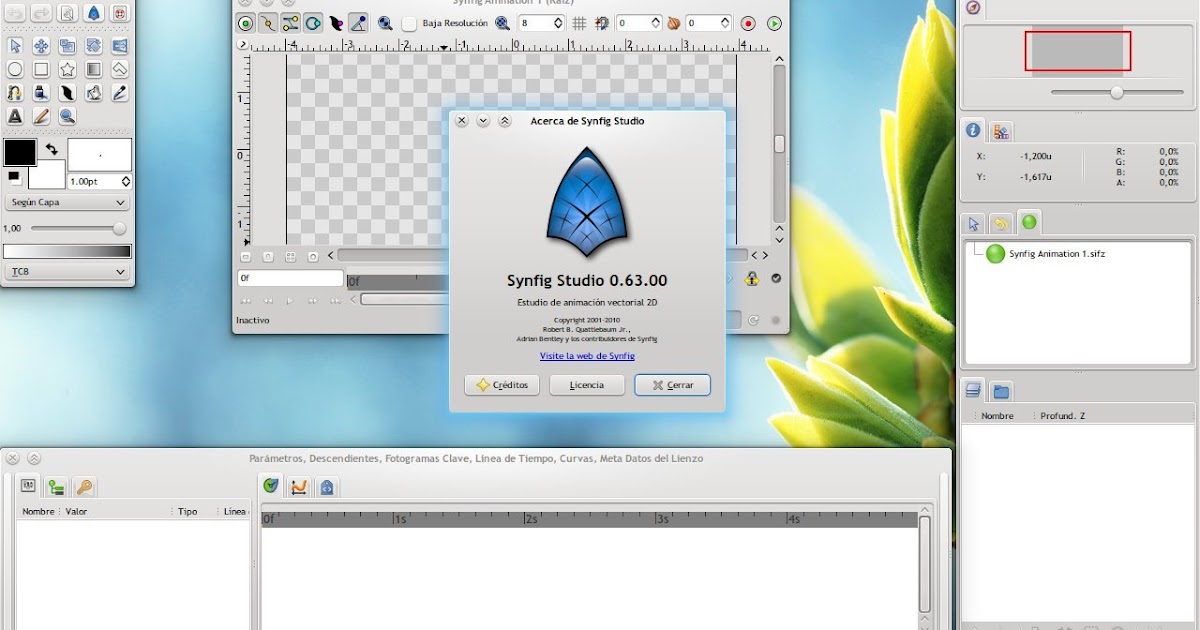This screenshot has height=630, width=1200.
Task: Toggle radius ducks in canvas toolbar
Action: tap(313, 23)
